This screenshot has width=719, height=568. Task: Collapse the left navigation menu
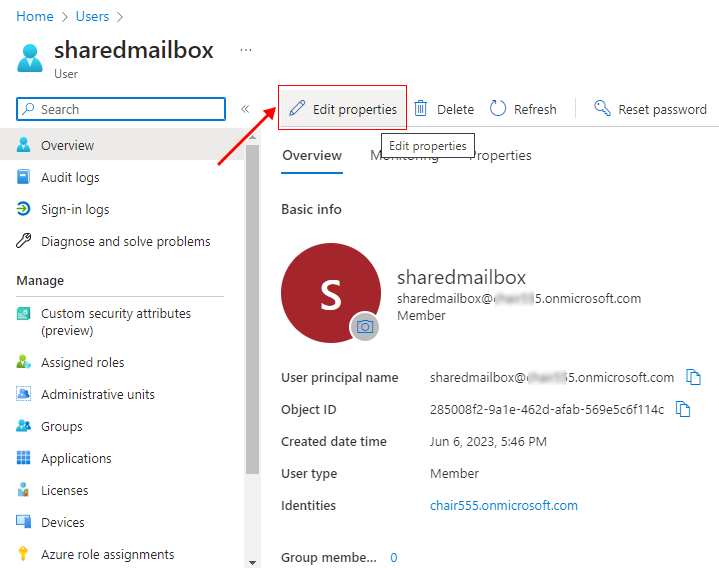click(244, 109)
